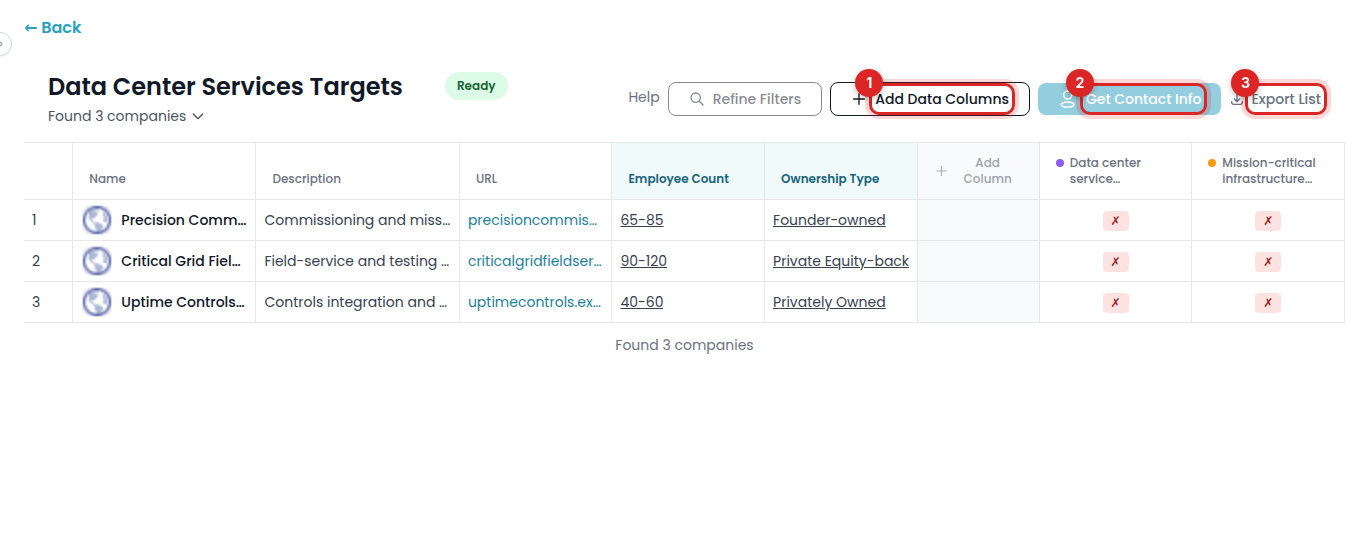1369x560 pixels.
Task: Click Mission-critical X badge for Precision Comm
Action: pyautogui.click(x=1268, y=221)
